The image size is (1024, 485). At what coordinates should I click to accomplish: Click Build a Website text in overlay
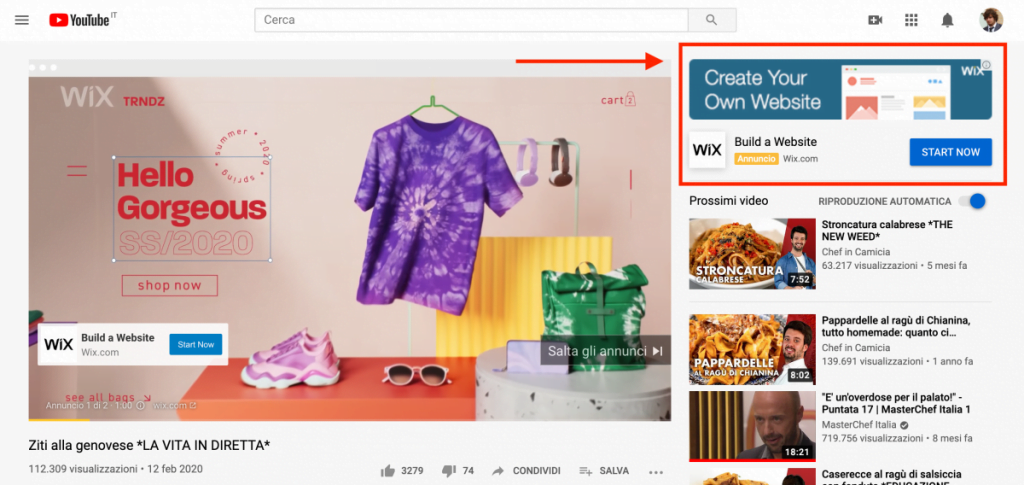[118, 338]
